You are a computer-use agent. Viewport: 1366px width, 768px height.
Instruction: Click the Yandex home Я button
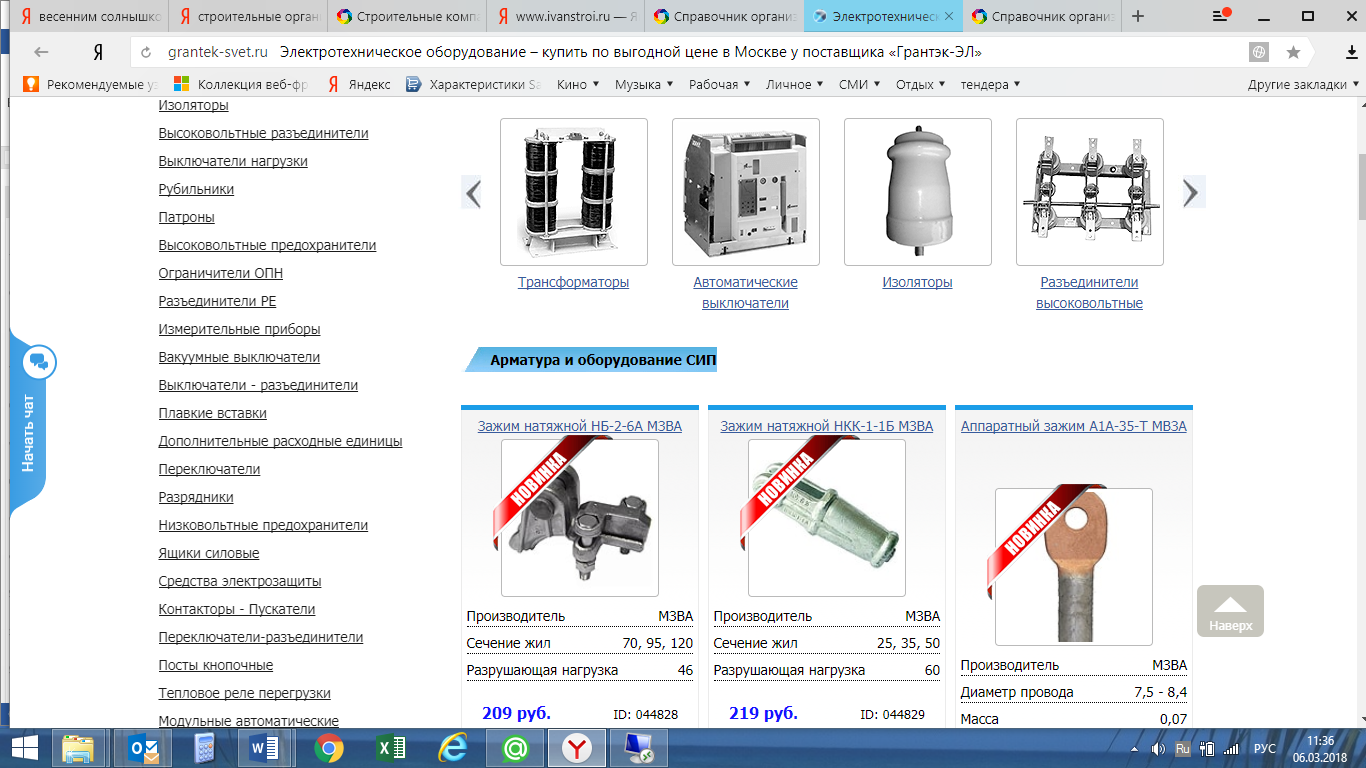pos(98,52)
